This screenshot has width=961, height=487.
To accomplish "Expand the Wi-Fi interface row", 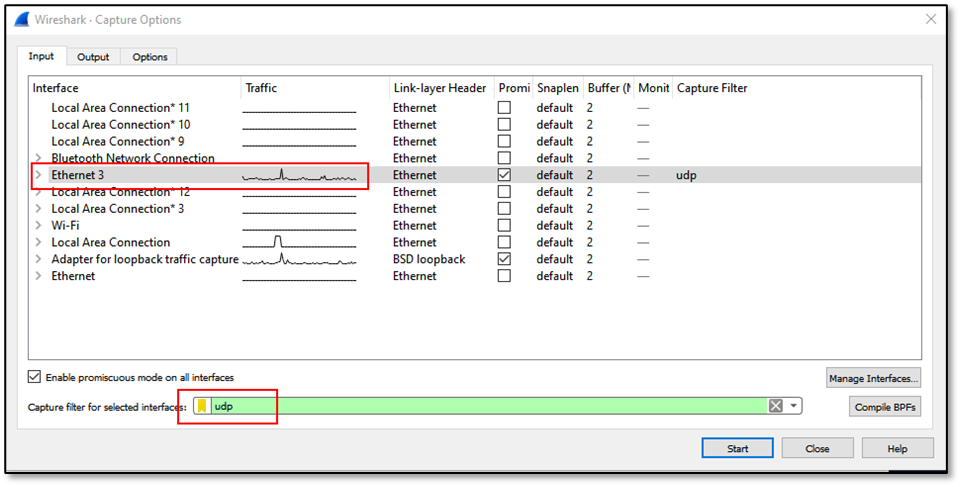I will [38, 225].
